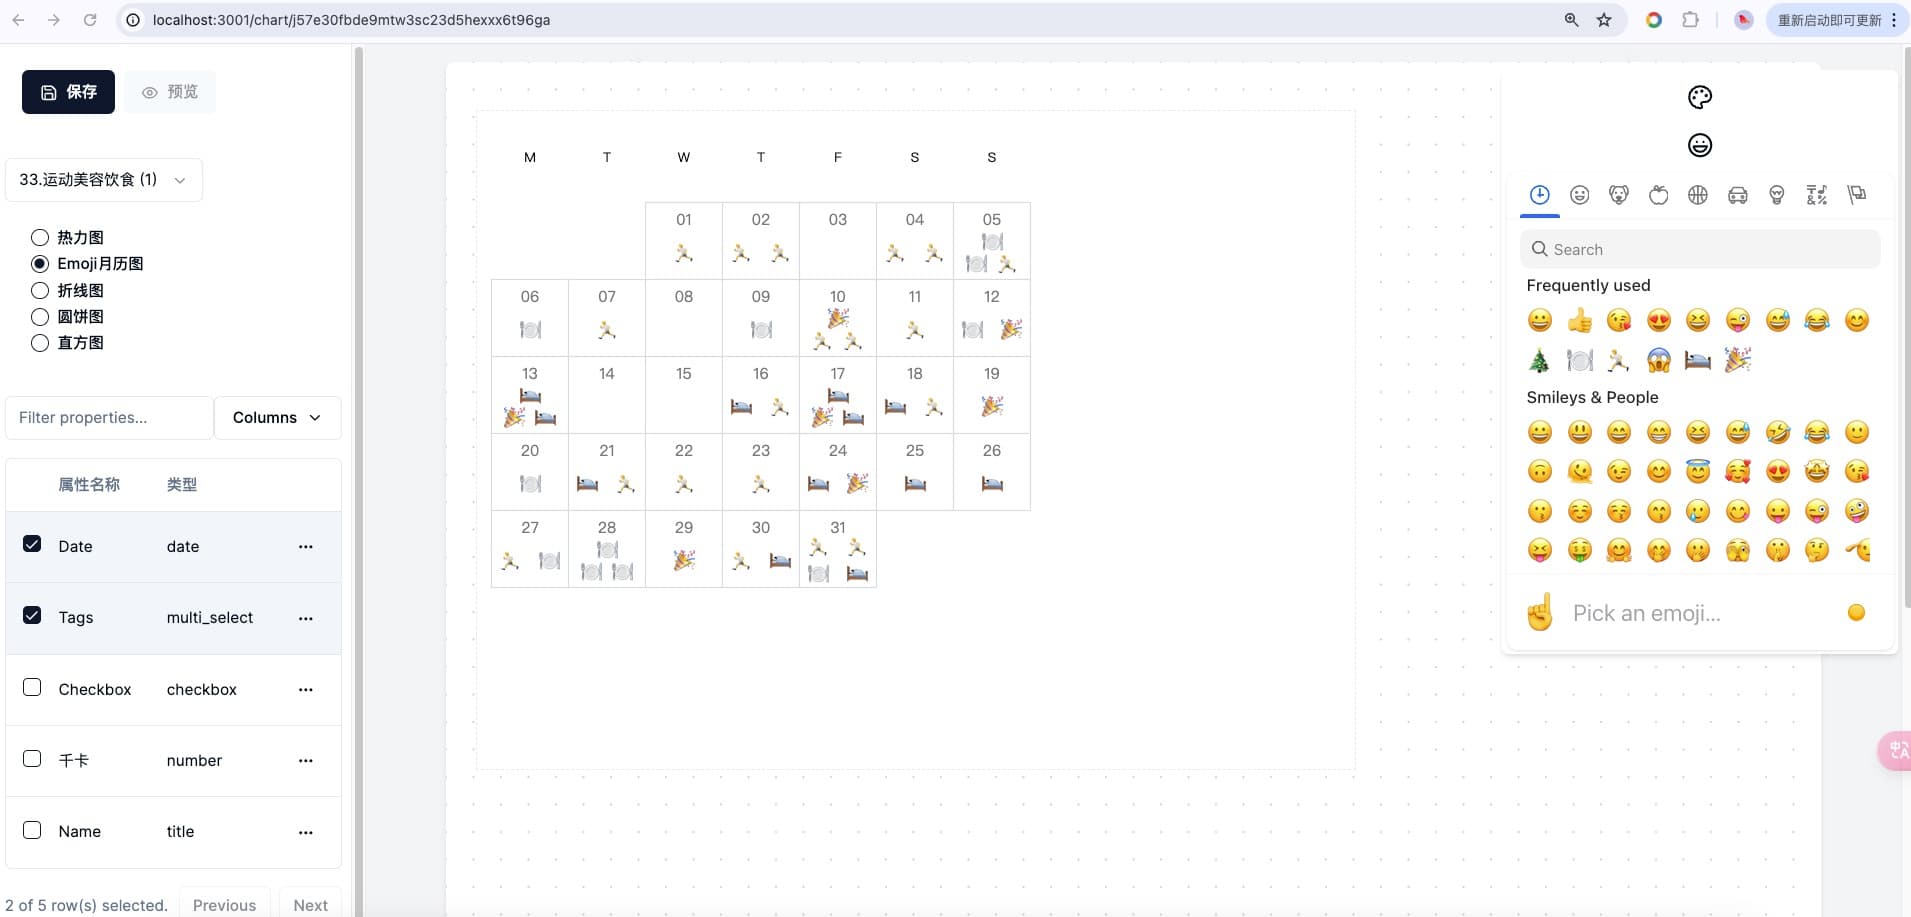Open the Flags emoji category

click(x=1856, y=195)
